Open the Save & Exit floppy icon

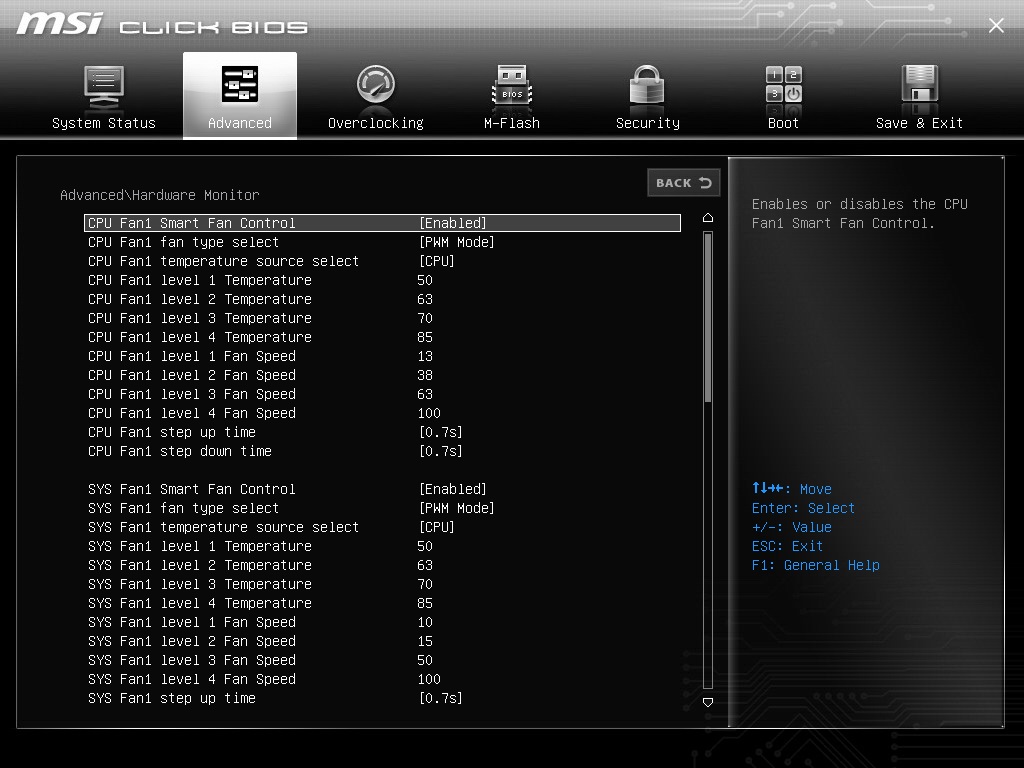pos(920,84)
